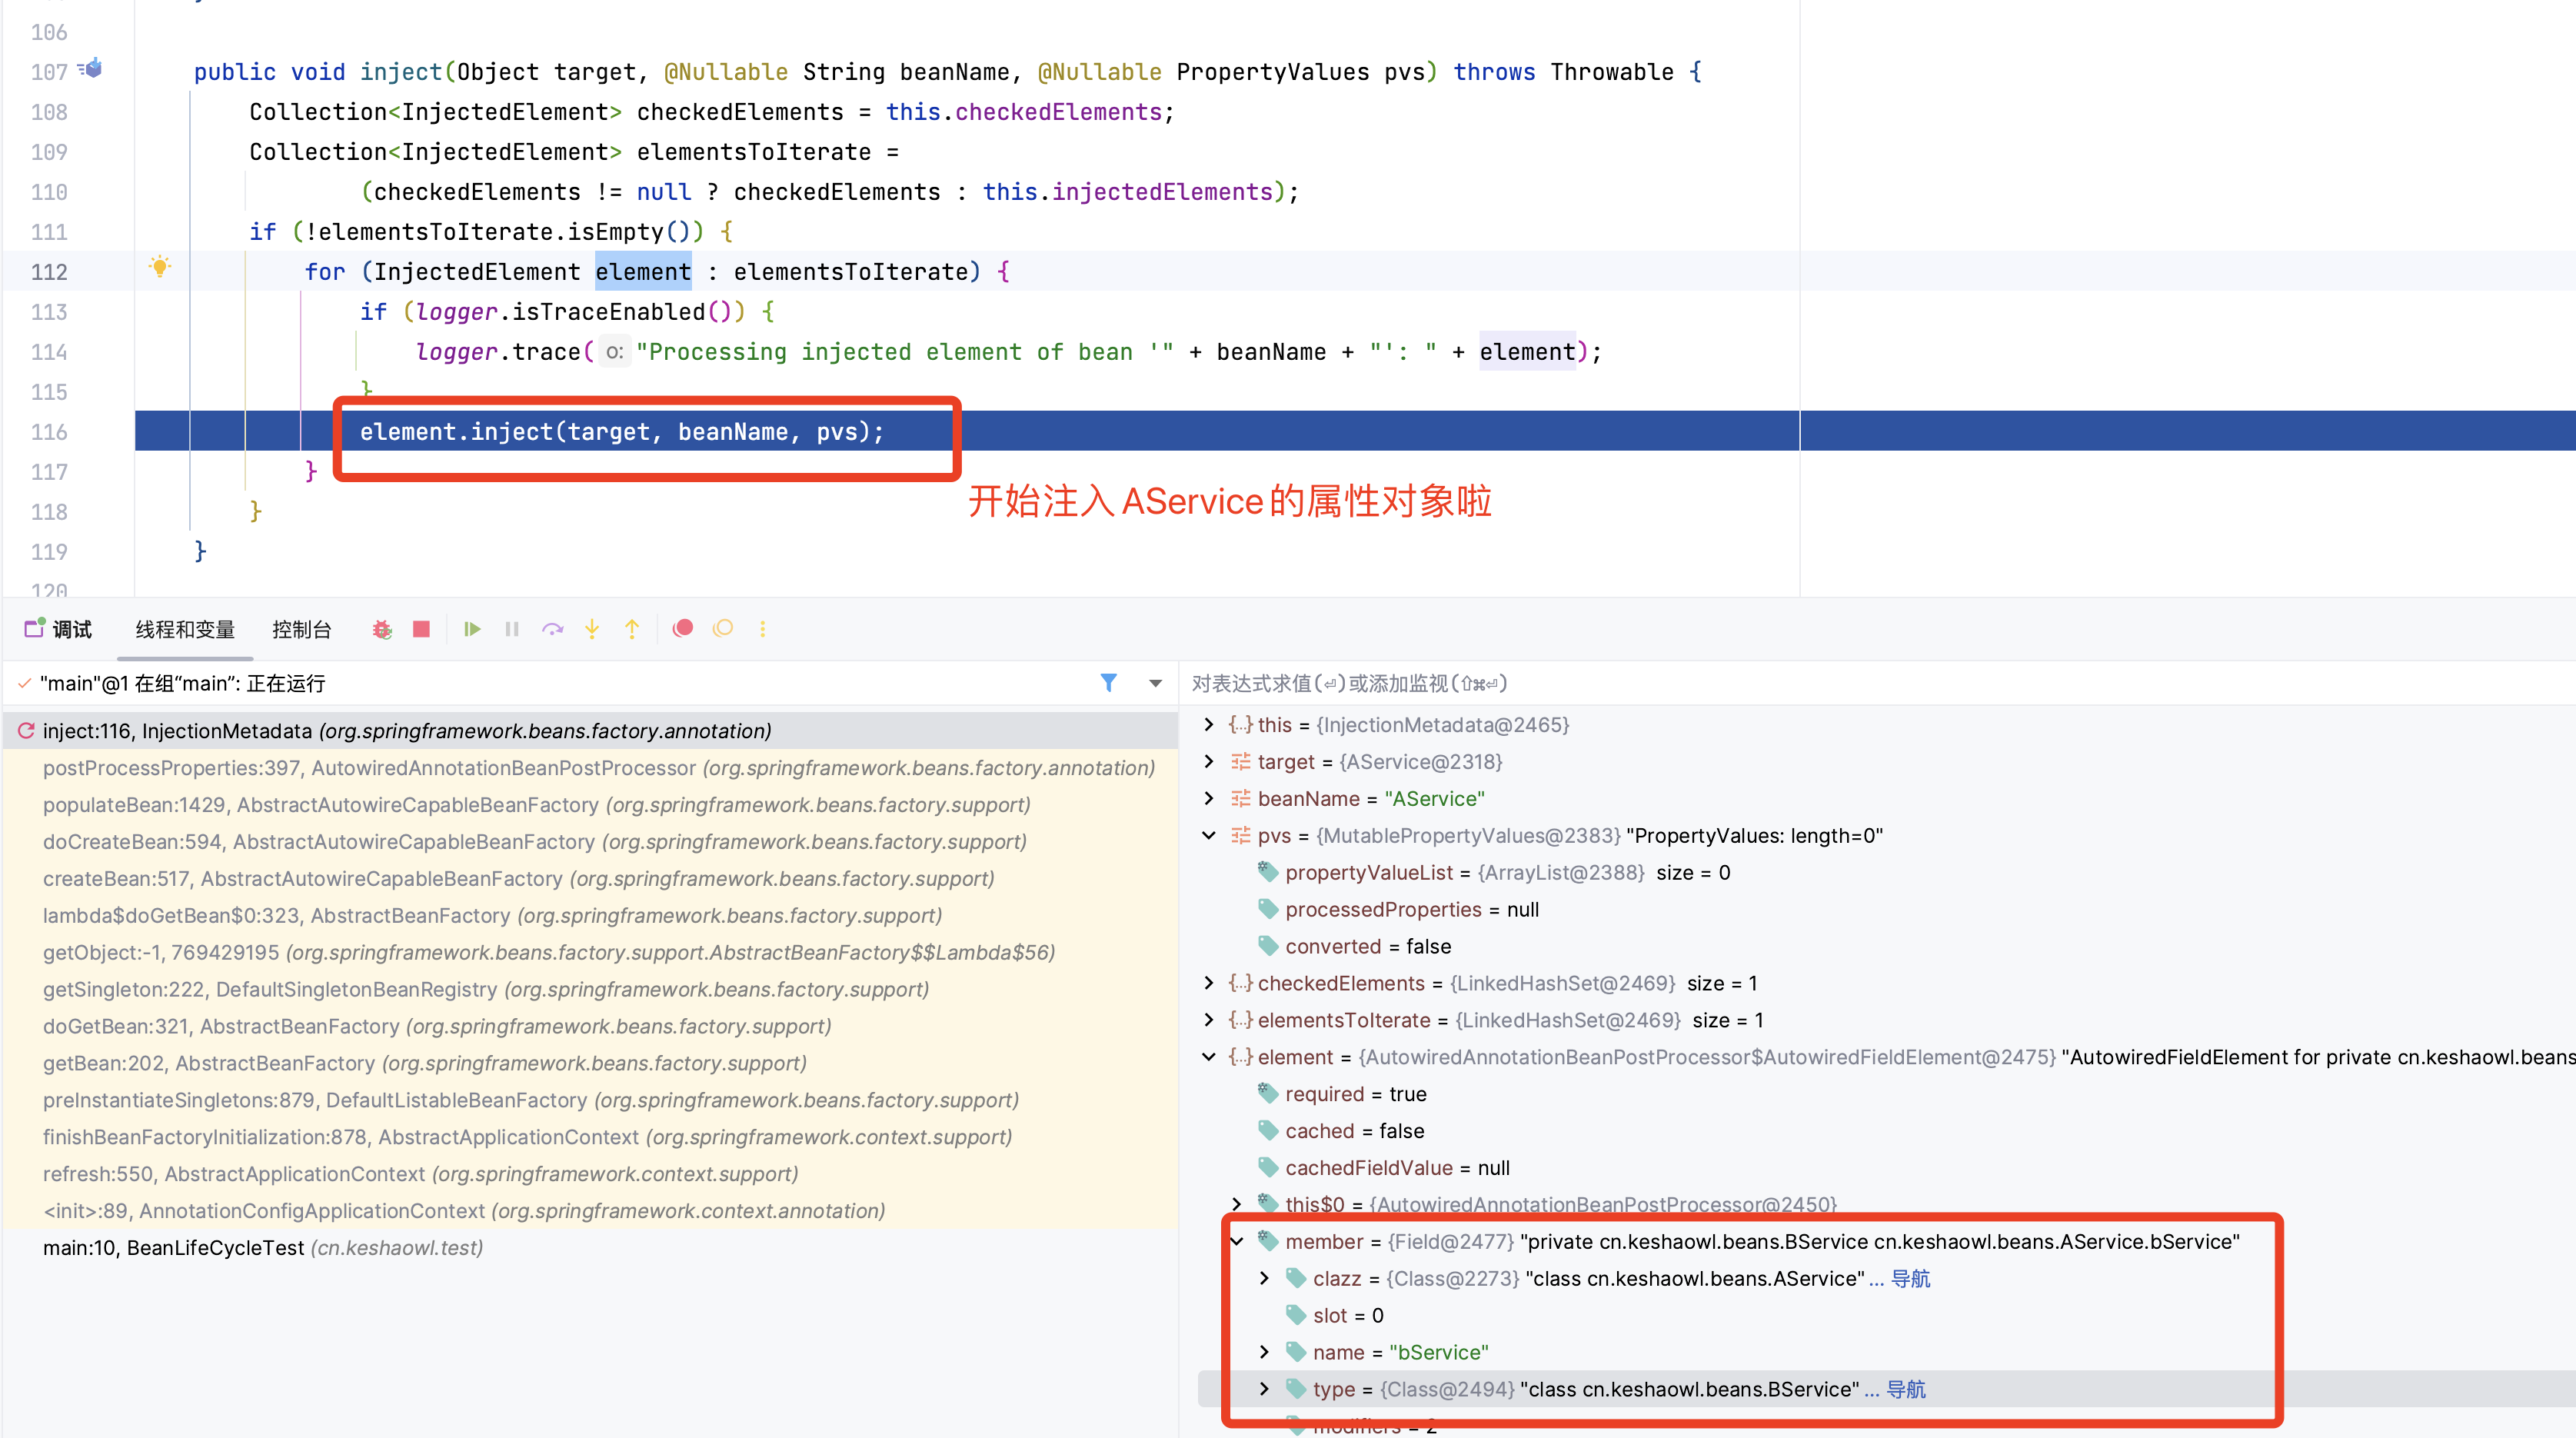Collapse the pvs variable node

coord(1208,835)
